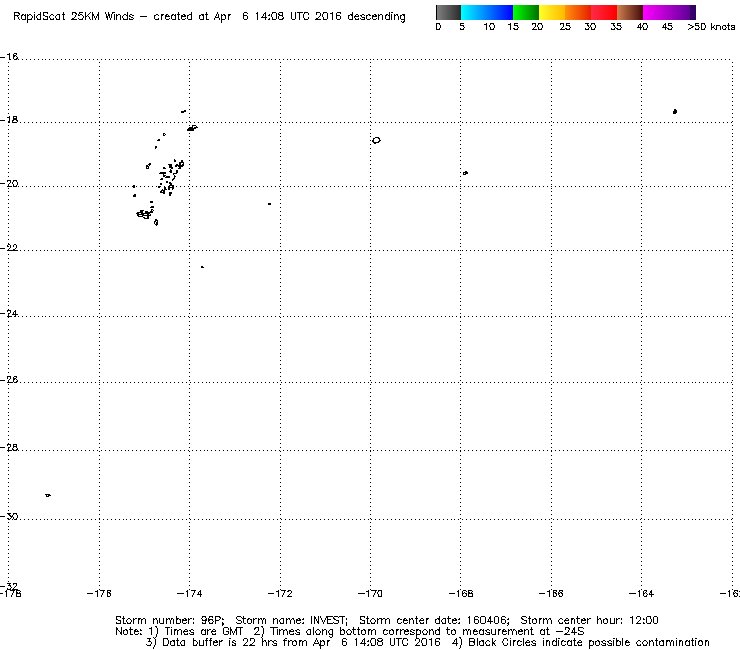This screenshot has width=740, height=650.
Task: Click the cyan-blue 5-15 knots color segment
Action: pos(487,12)
